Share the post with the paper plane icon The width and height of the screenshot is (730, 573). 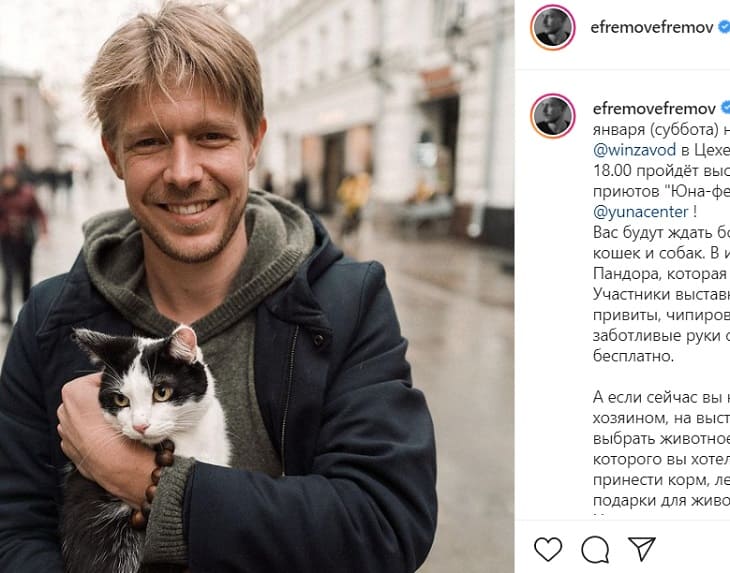tap(642, 549)
